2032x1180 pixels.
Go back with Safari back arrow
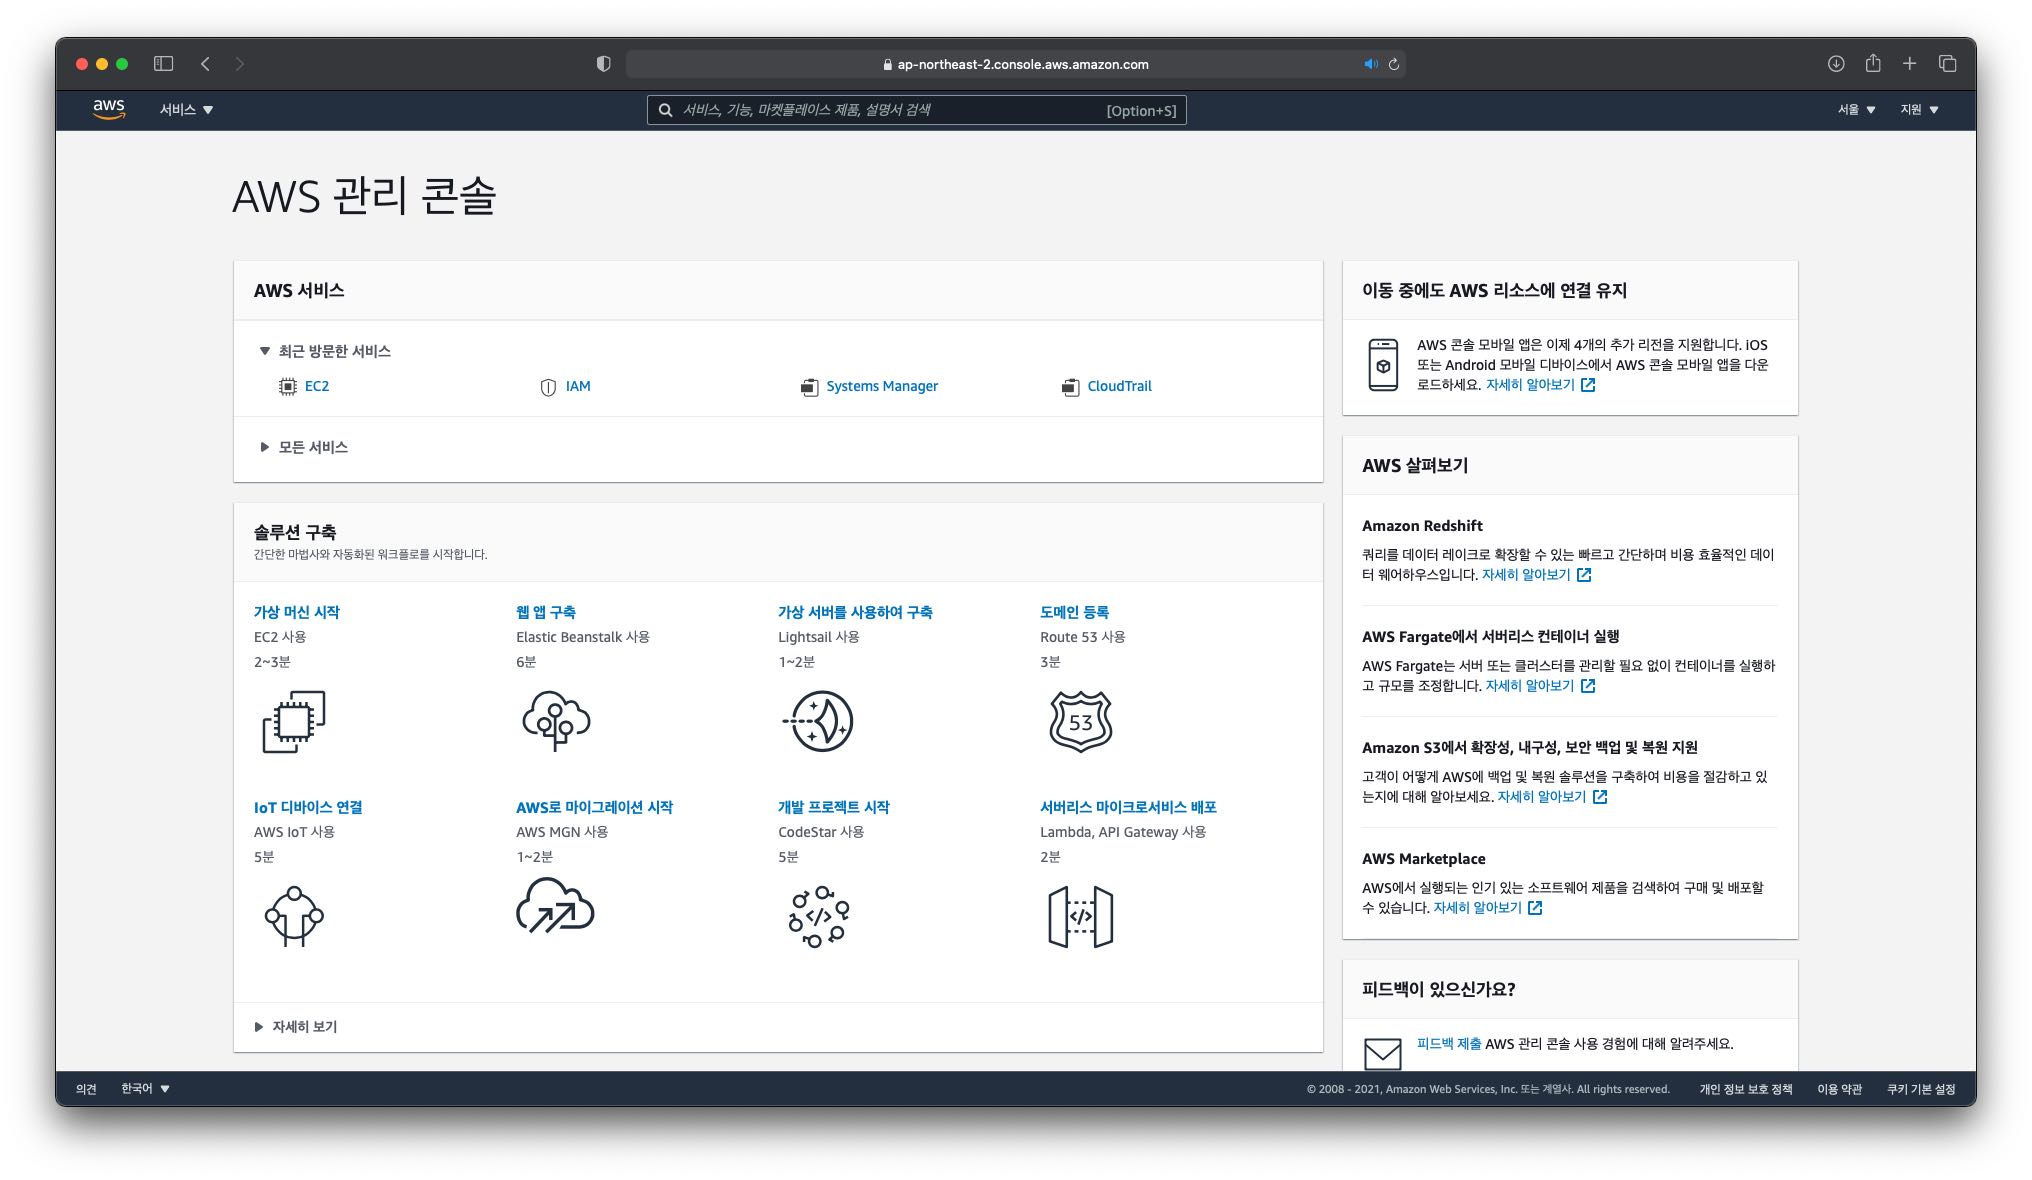click(x=205, y=64)
